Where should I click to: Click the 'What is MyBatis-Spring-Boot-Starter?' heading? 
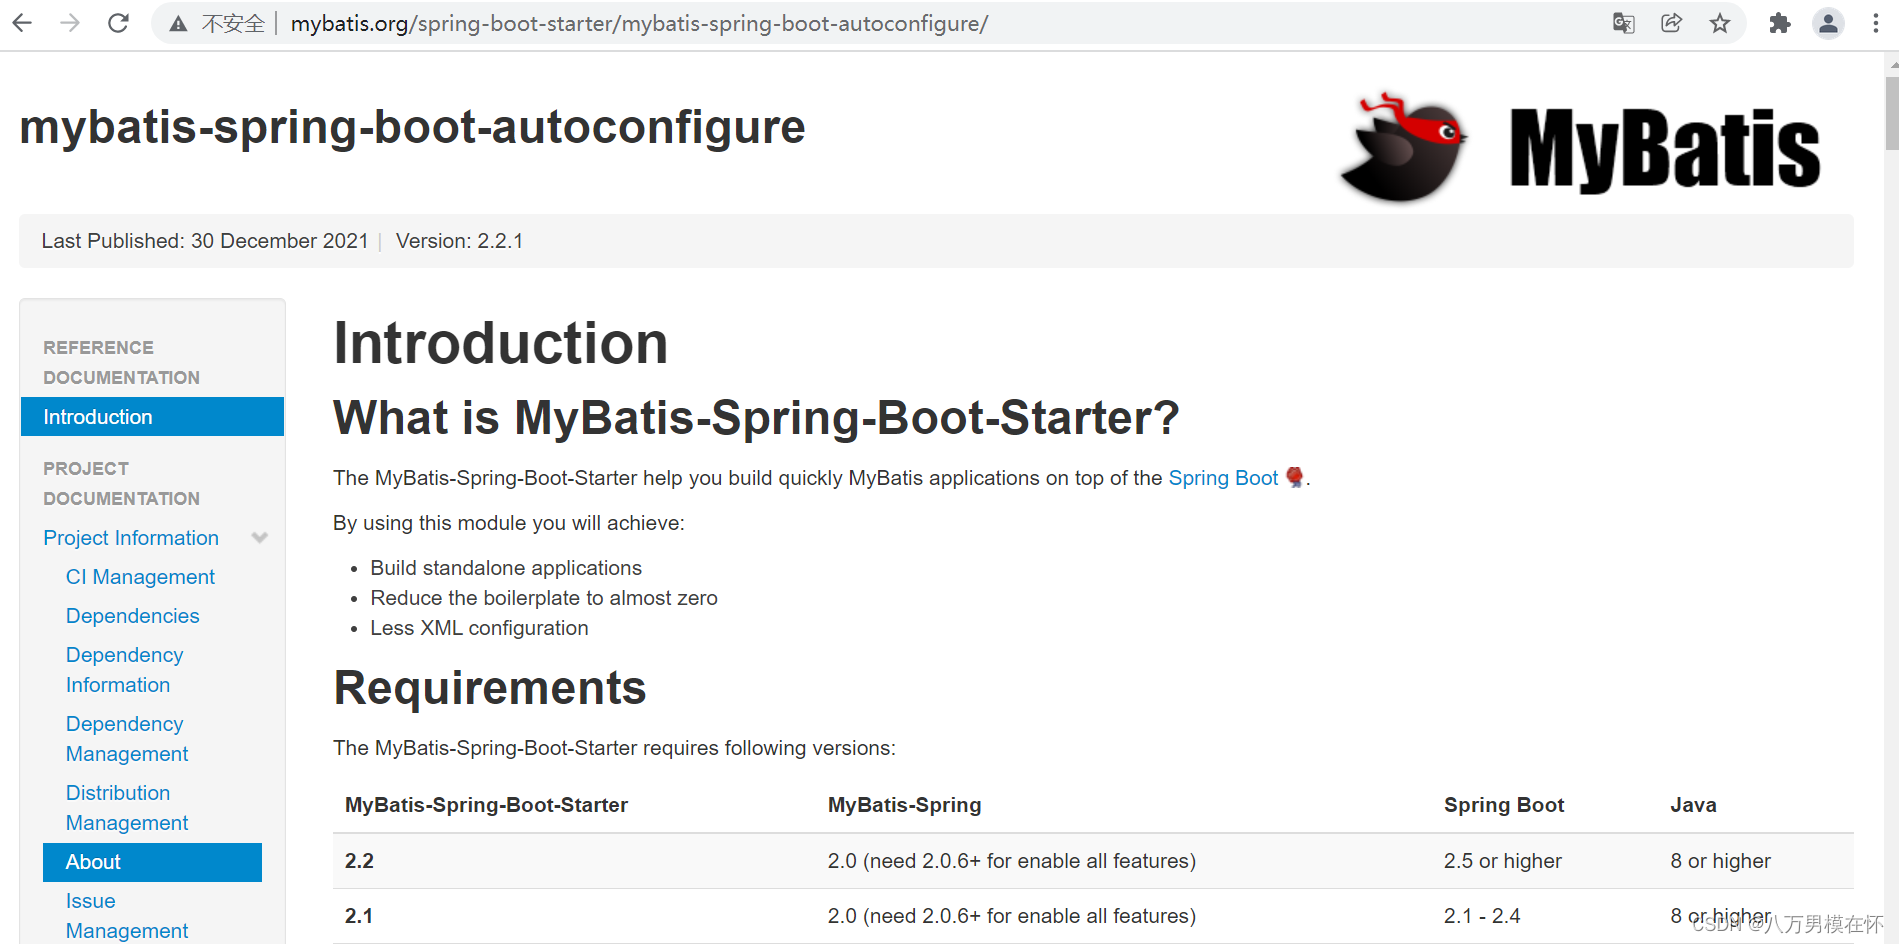click(x=756, y=417)
